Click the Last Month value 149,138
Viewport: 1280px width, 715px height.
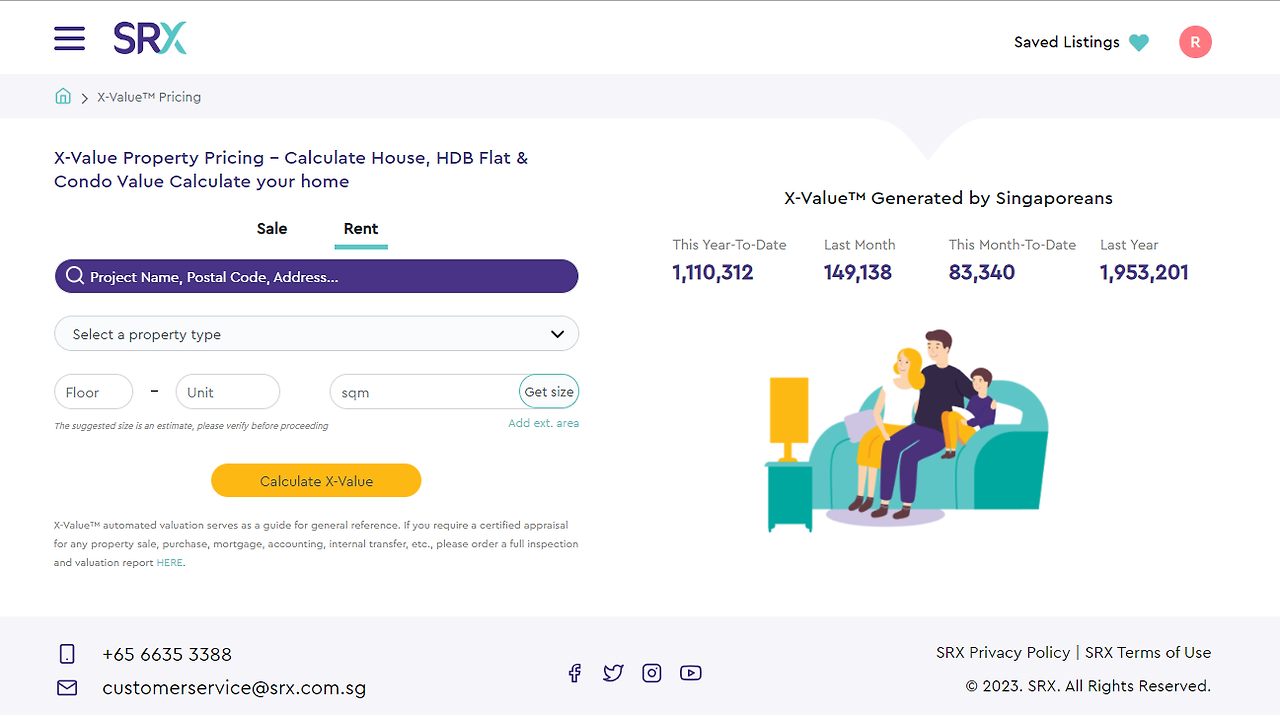tap(858, 272)
